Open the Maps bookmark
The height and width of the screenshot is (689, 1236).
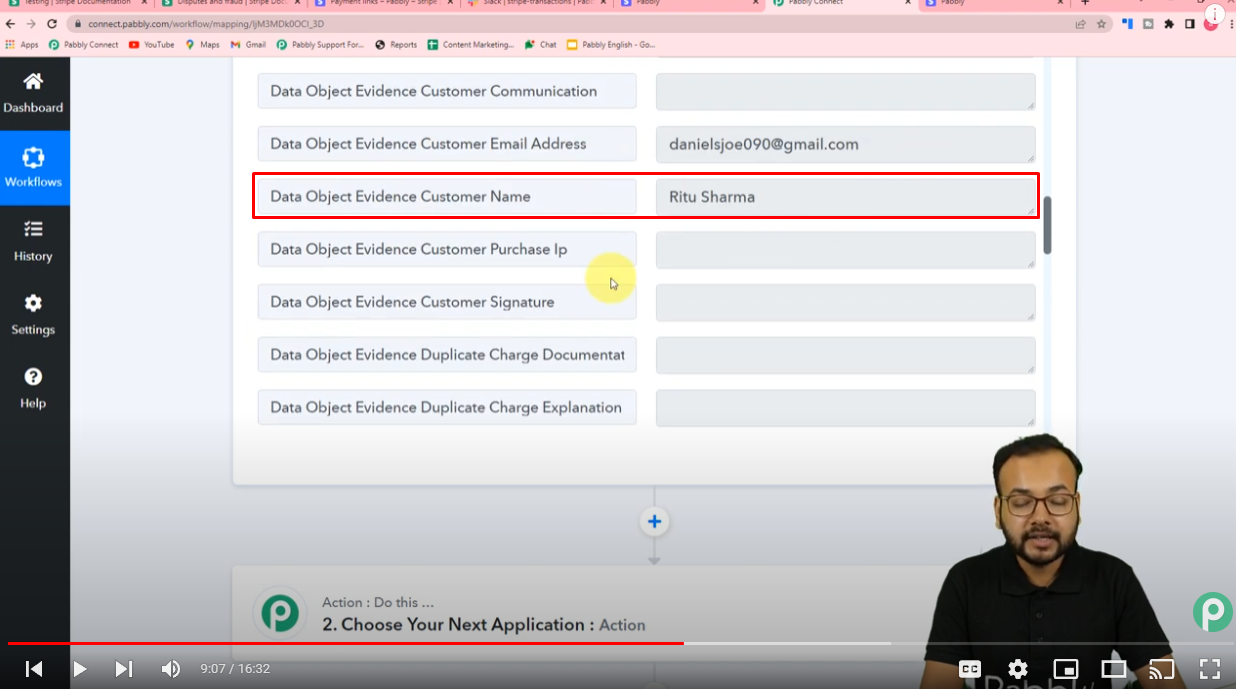202,44
